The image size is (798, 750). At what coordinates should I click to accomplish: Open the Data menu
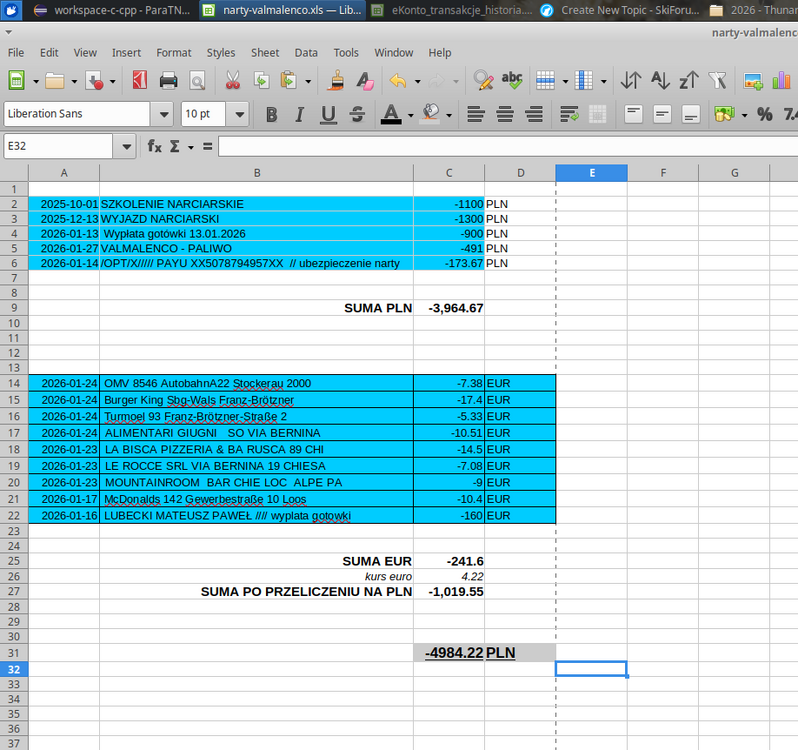point(306,52)
